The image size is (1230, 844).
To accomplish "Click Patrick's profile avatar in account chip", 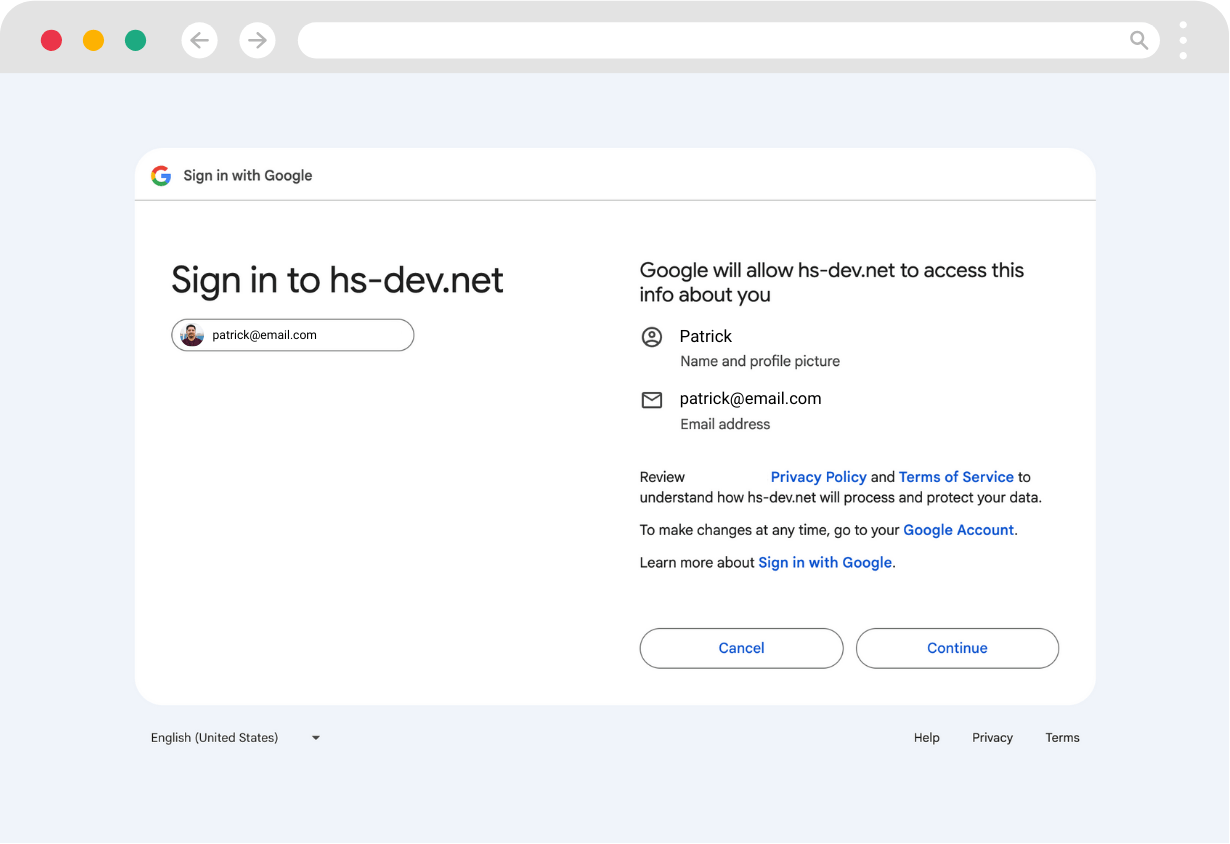I will coord(192,335).
